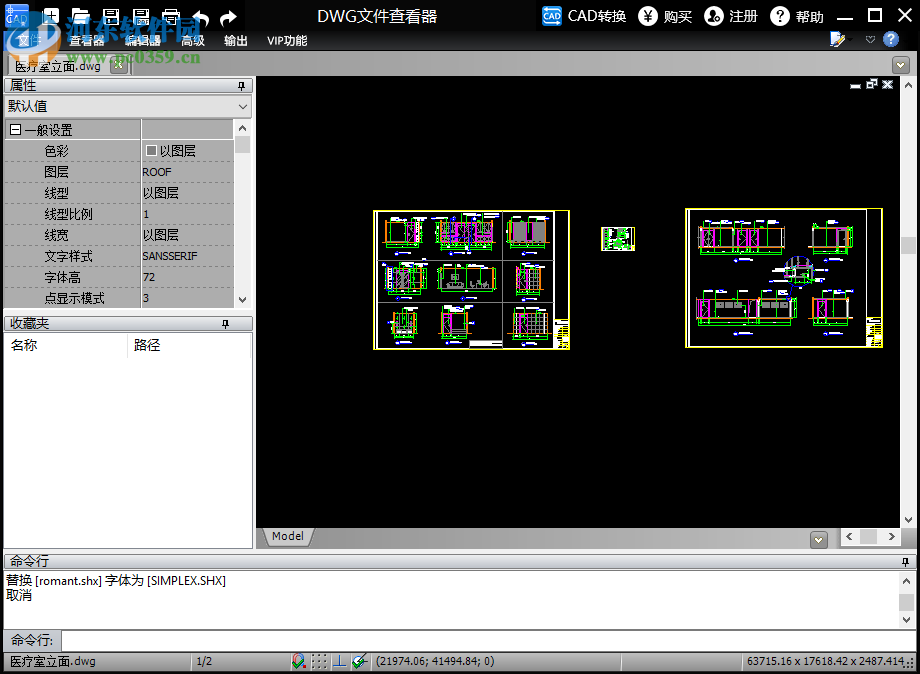Close the 医疗室立面.dwg document tab
Image resolution: width=920 pixels, height=674 pixels.
119,65
